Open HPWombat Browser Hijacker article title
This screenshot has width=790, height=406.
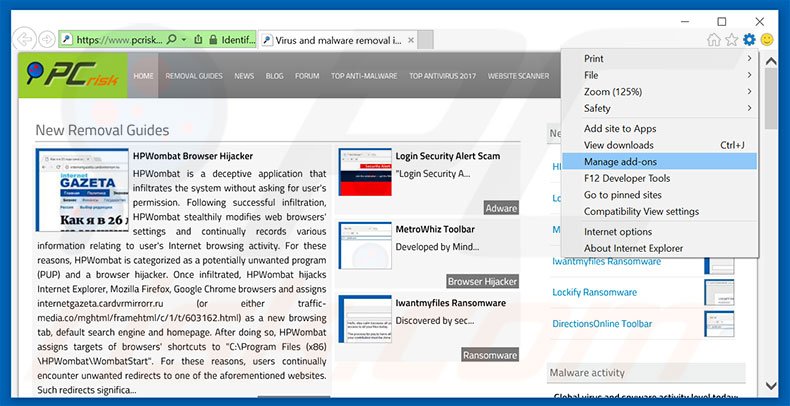click(193, 156)
